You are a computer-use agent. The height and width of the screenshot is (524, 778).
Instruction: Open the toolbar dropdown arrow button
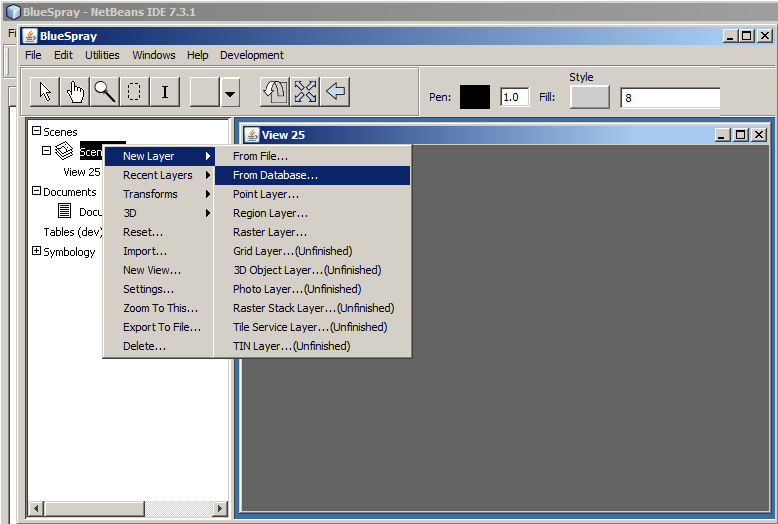[x=231, y=93]
